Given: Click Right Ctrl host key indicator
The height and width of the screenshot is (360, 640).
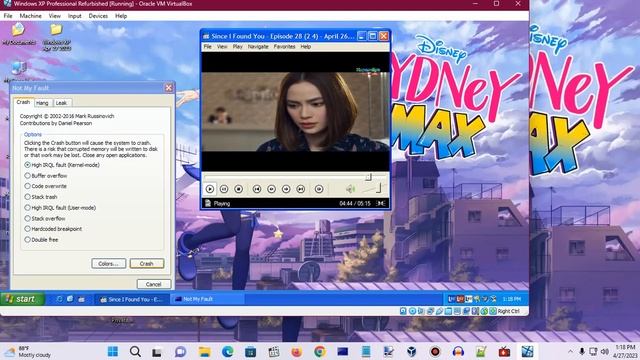Looking at the screenshot, I should 509,311.
